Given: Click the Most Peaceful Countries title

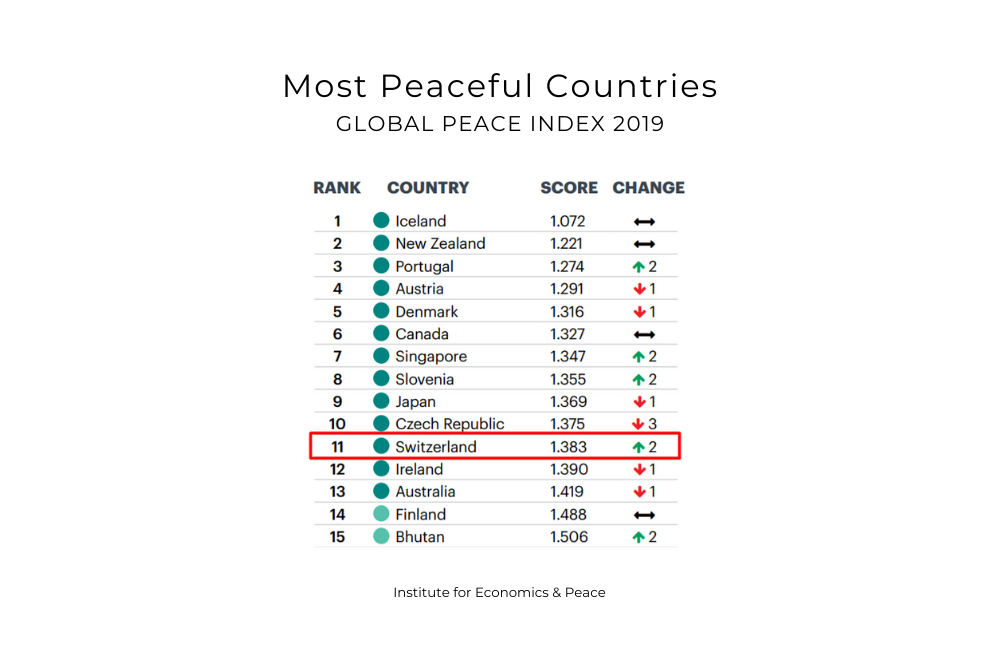Looking at the screenshot, I should [500, 86].
